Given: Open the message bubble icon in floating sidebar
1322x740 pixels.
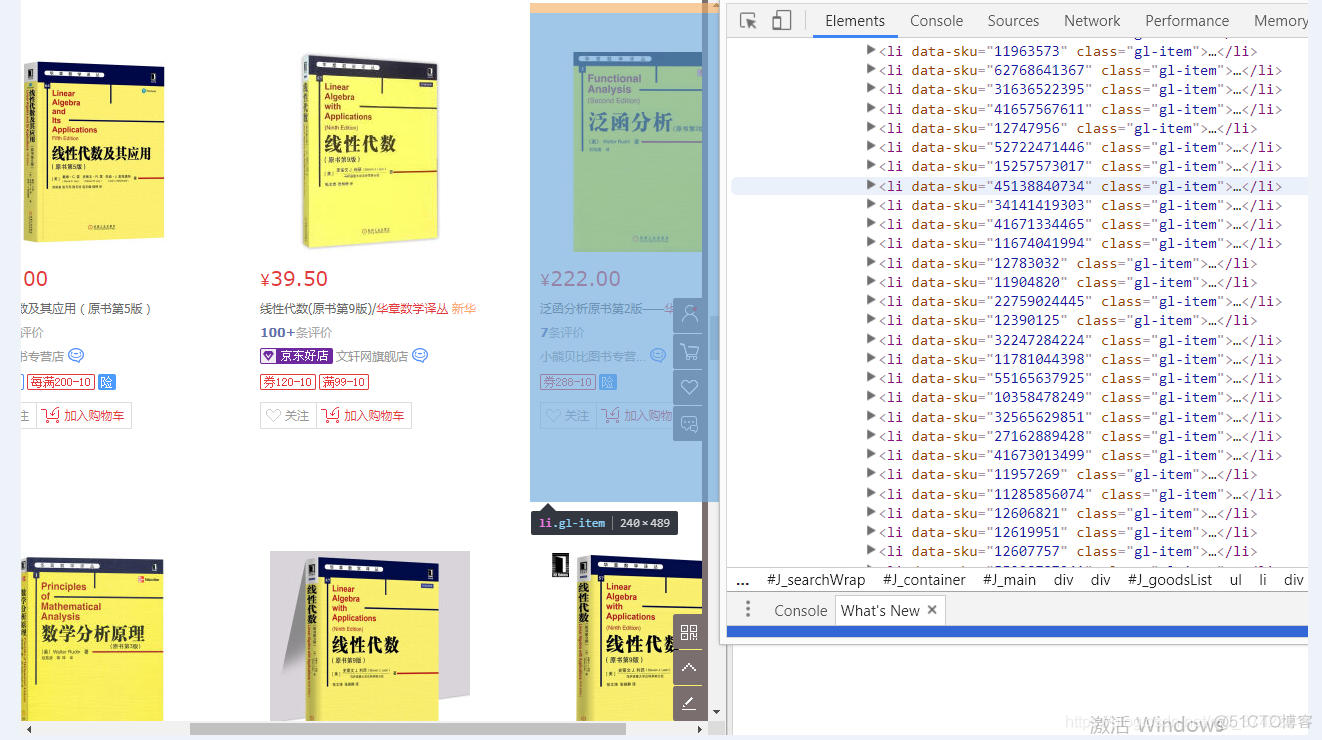Looking at the screenshot, I should 689,424.
